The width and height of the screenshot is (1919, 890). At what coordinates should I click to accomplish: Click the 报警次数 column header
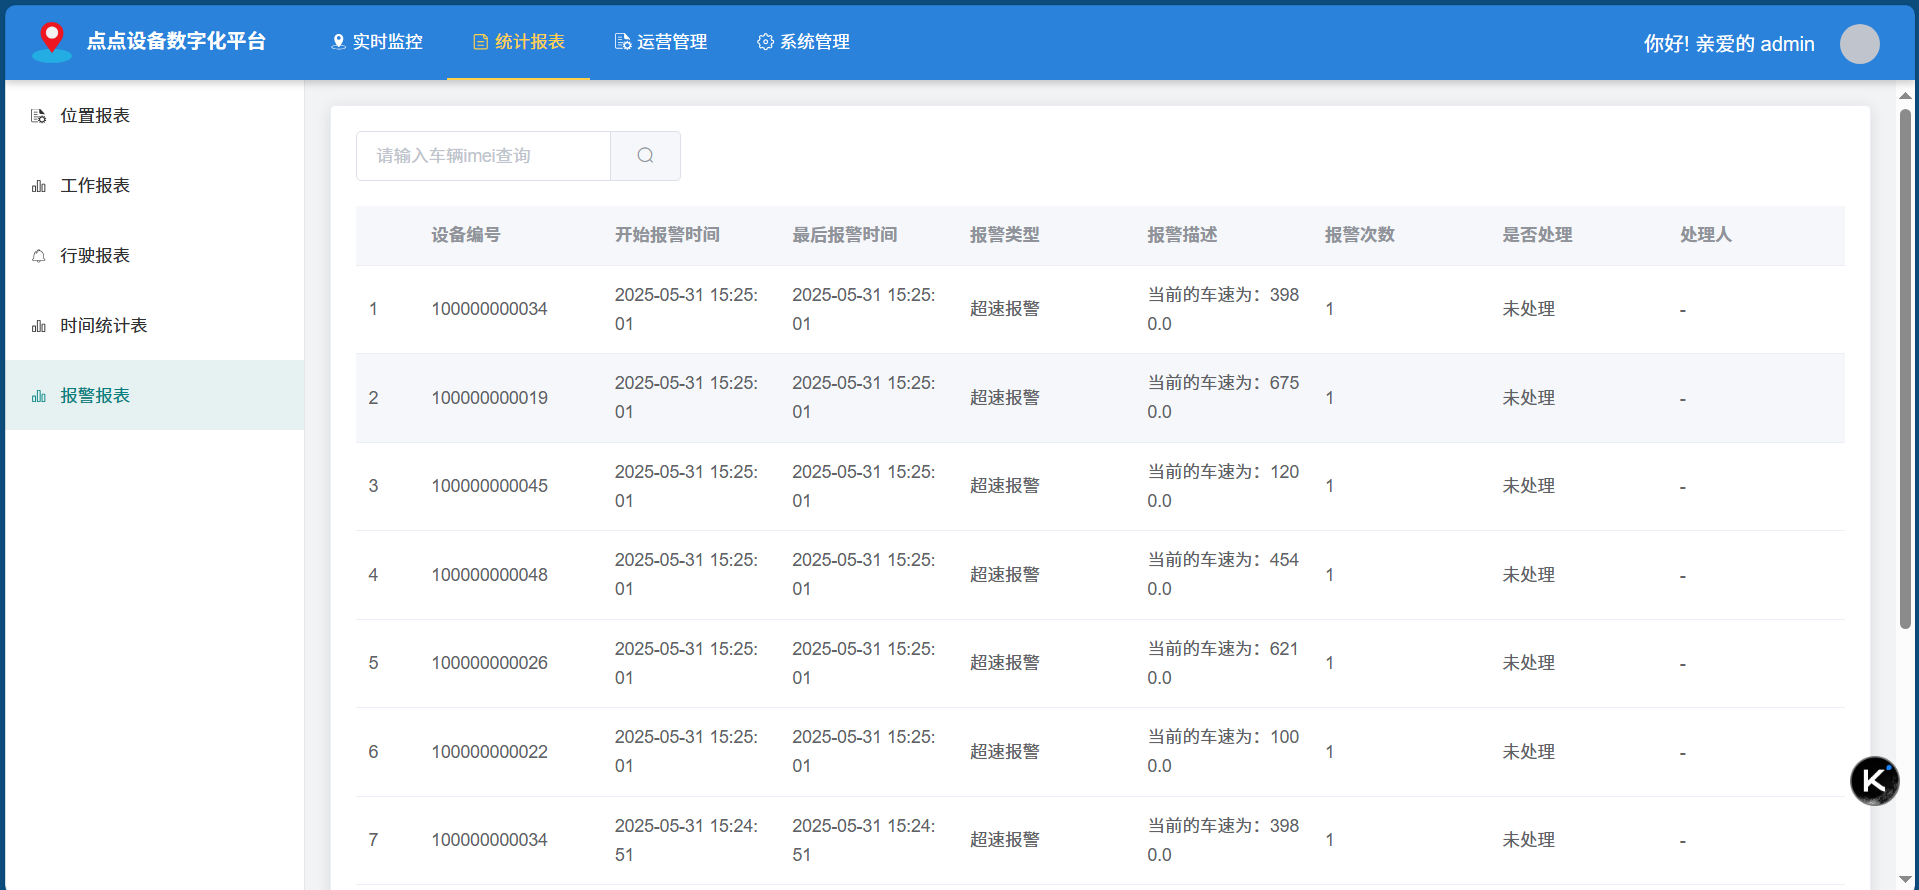(1360, 235)
